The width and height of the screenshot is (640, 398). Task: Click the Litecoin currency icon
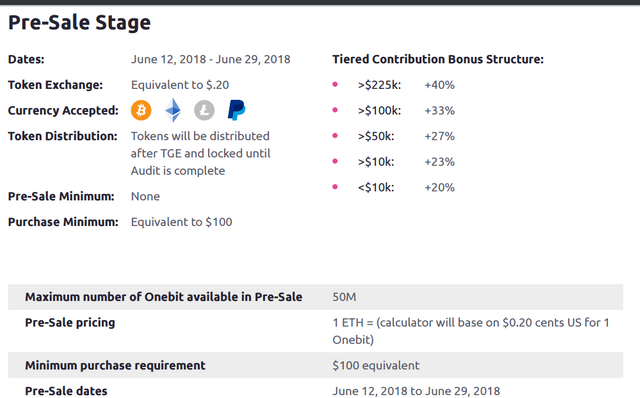pos(204,110)
